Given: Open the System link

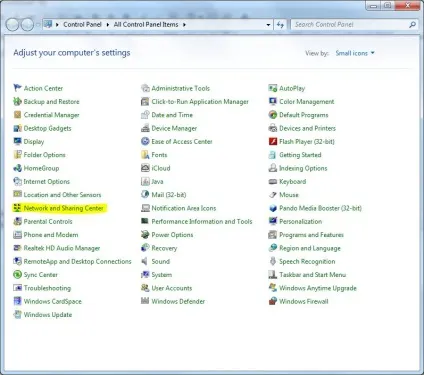Looking at the screenshot, I should tap(162, 275).
